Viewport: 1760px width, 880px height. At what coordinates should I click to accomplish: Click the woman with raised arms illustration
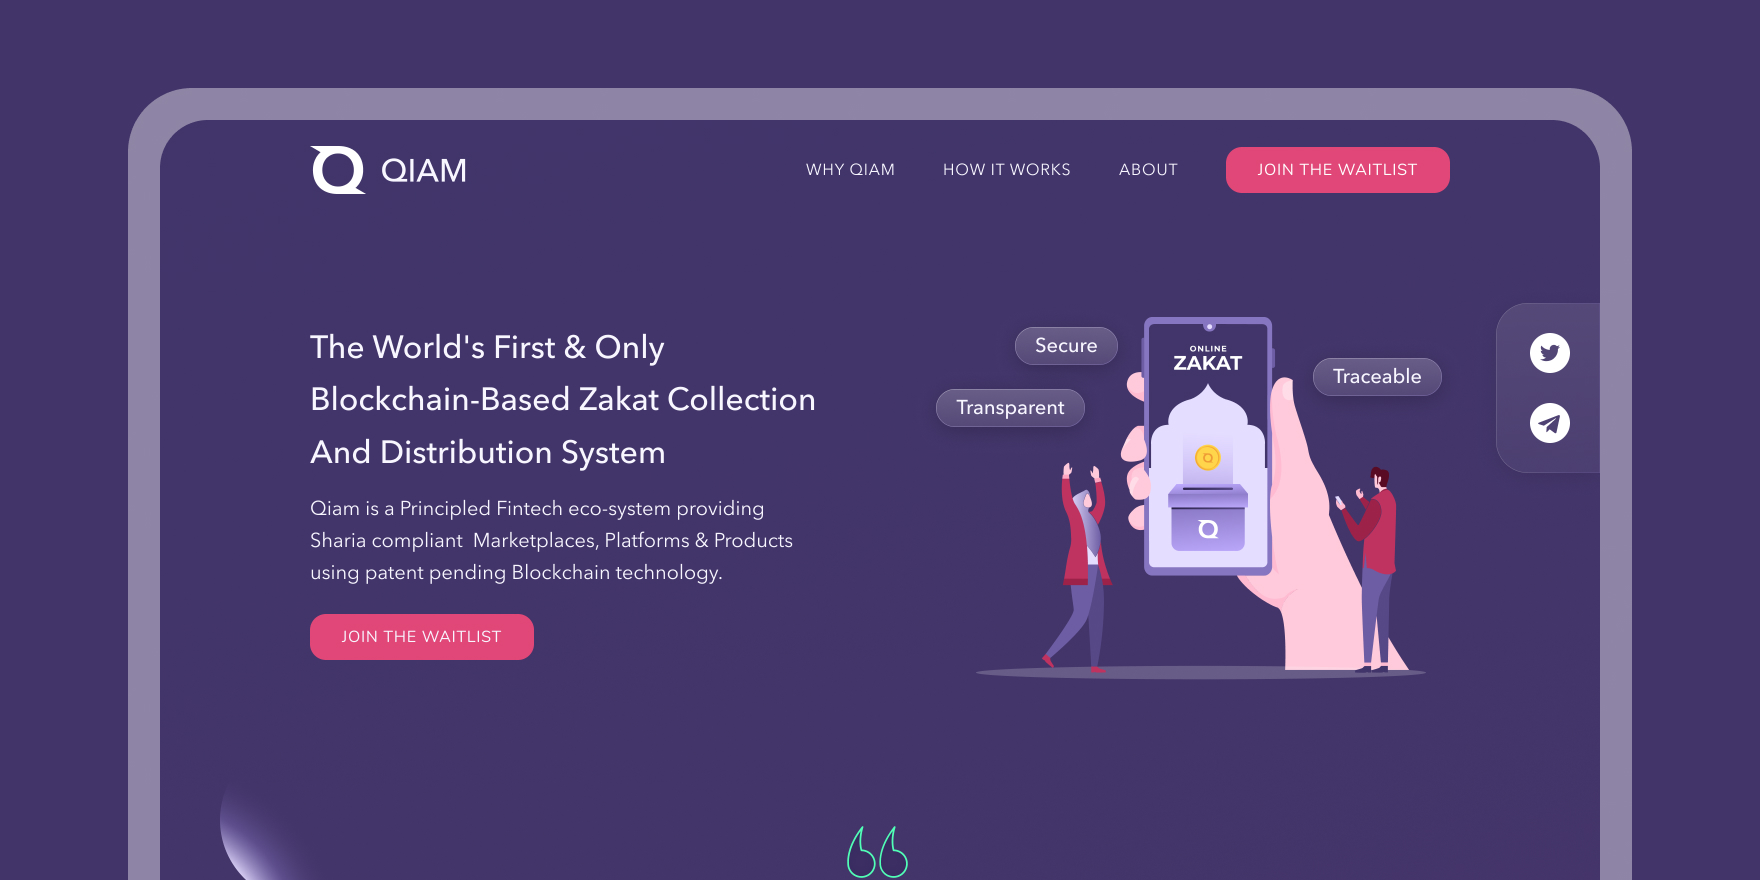(x=1080, y=567)
